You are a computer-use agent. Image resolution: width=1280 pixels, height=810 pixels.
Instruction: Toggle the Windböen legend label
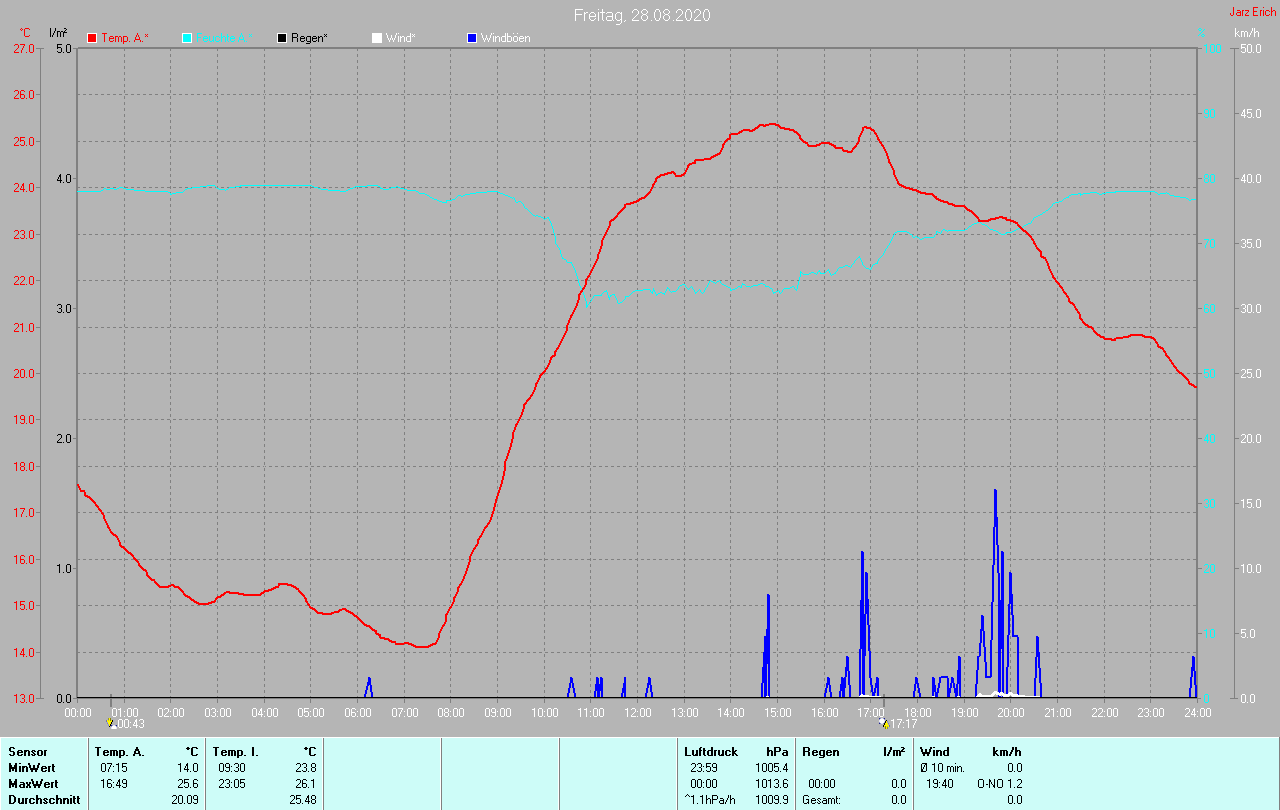tap(505, 38)
